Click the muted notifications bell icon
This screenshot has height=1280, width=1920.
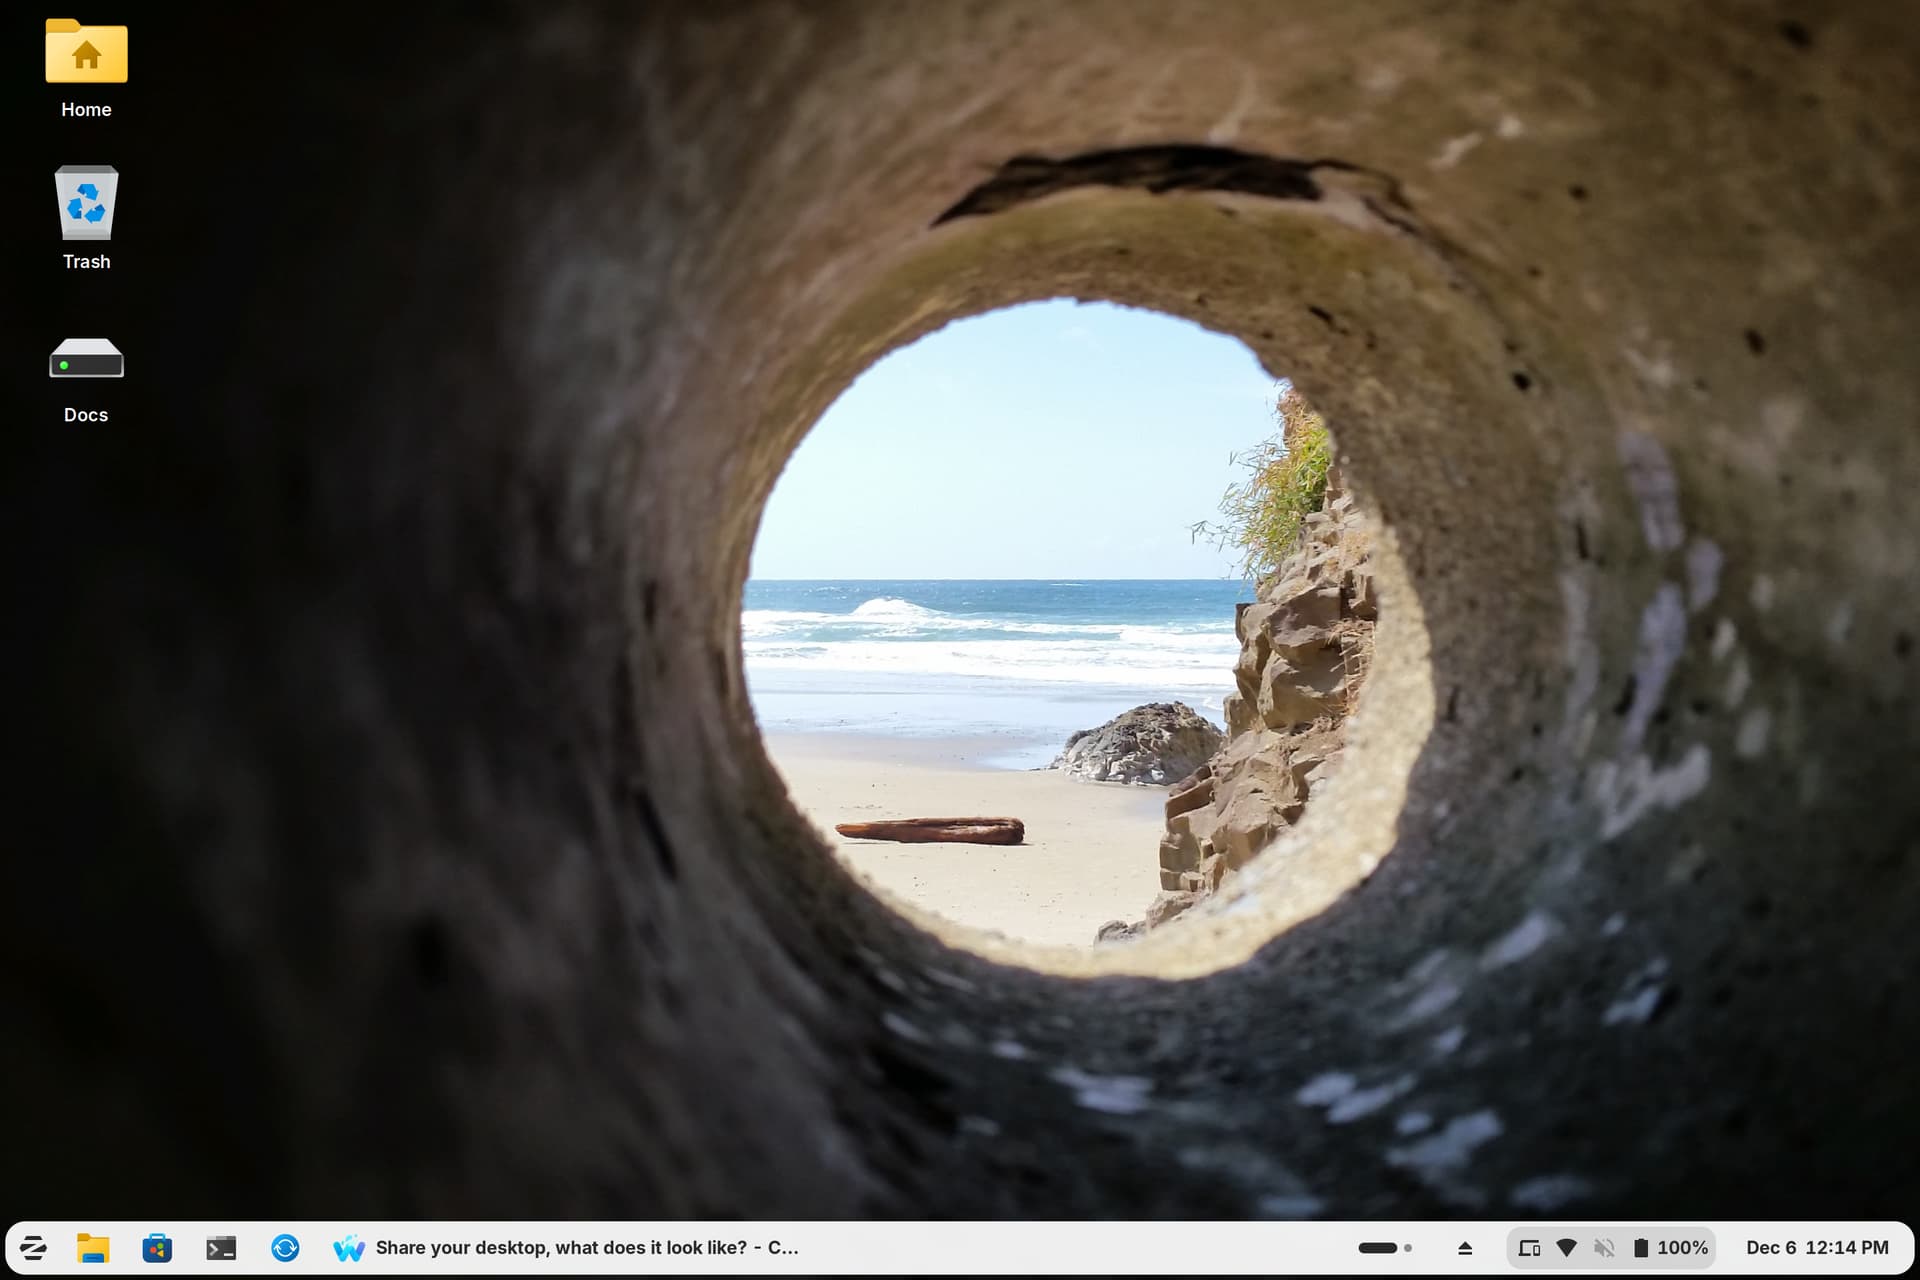[1604, 1247]
